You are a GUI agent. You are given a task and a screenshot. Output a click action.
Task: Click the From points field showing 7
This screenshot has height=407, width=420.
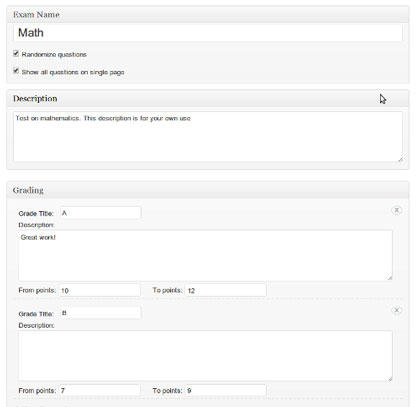point(100,390)
